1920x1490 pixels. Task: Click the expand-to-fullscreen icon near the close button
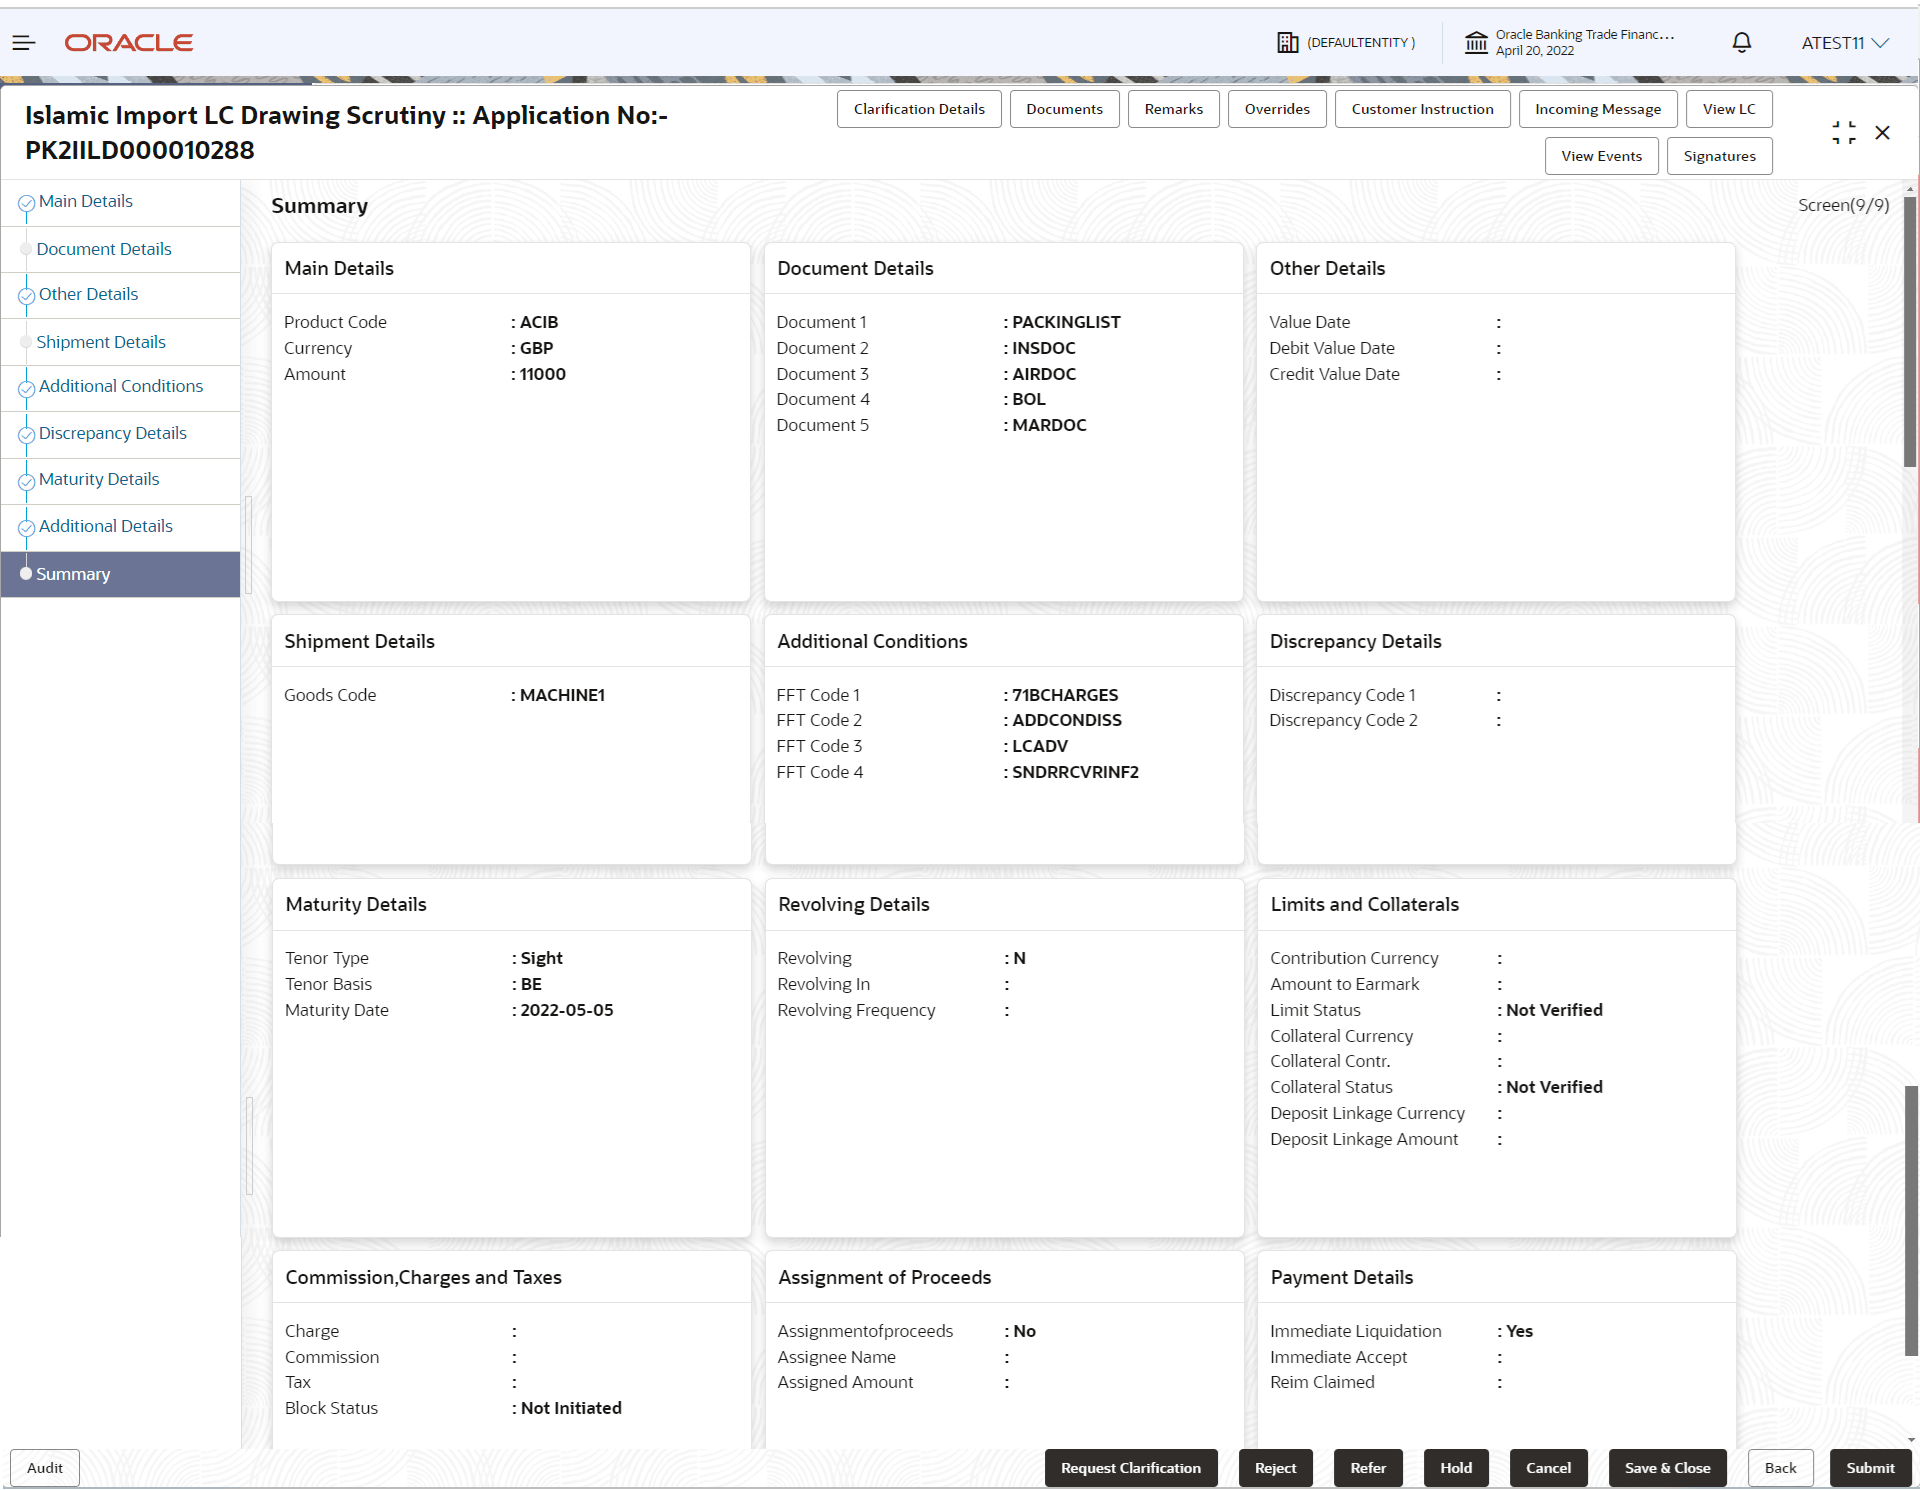click(x=1845, y=132)
